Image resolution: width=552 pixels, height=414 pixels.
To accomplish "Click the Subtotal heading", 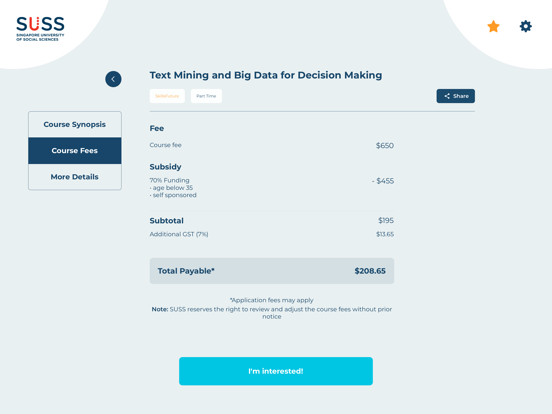I will (167, 221).
